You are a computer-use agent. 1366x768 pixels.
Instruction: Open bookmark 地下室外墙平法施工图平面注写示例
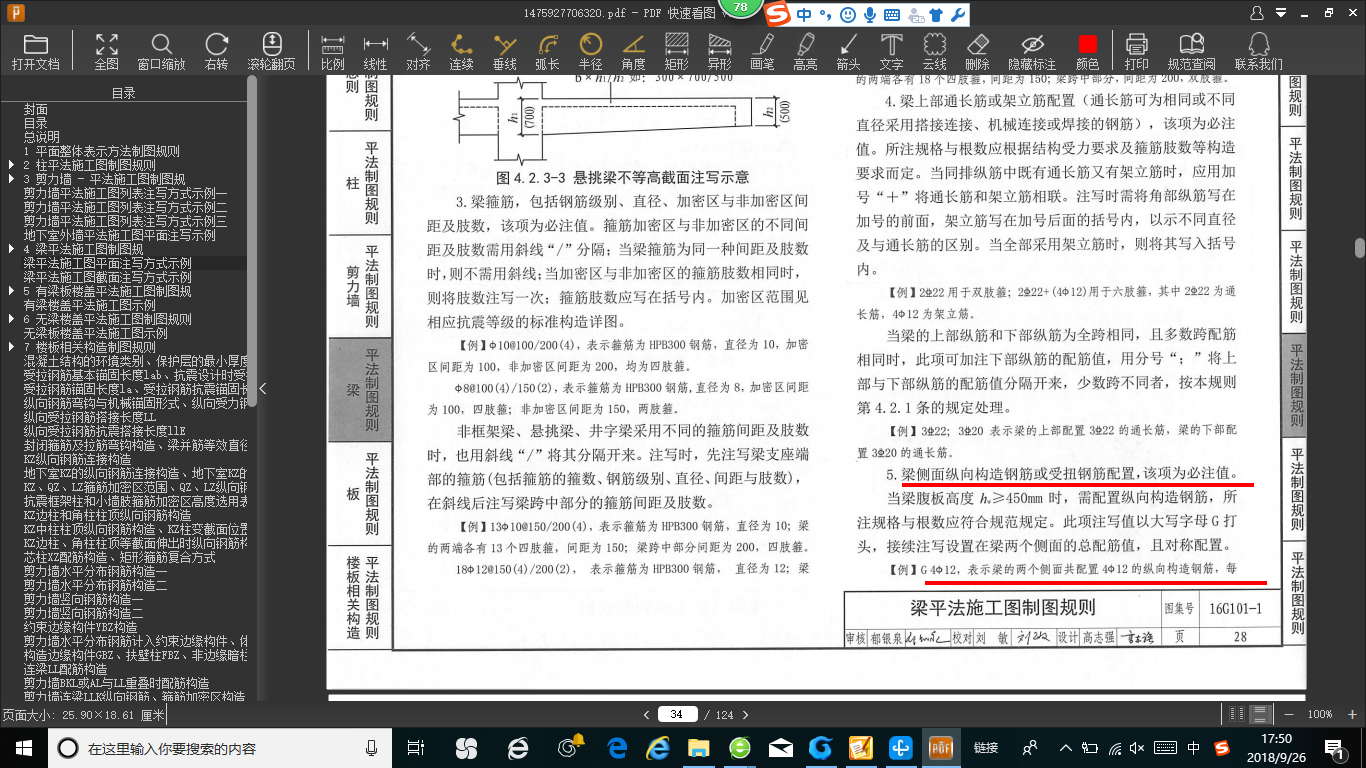[120, 235]
